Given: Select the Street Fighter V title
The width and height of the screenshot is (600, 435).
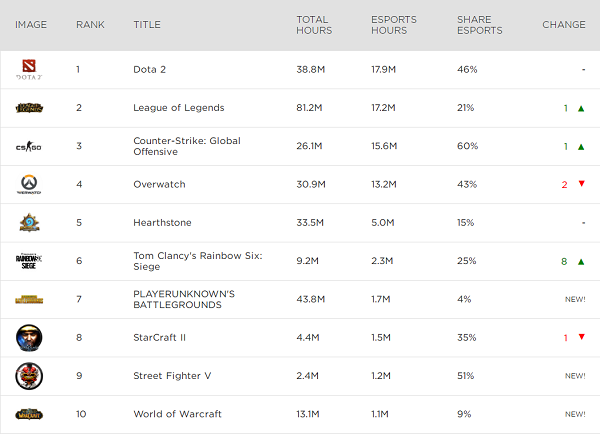Looking at the screenshot, I should 172,376.
